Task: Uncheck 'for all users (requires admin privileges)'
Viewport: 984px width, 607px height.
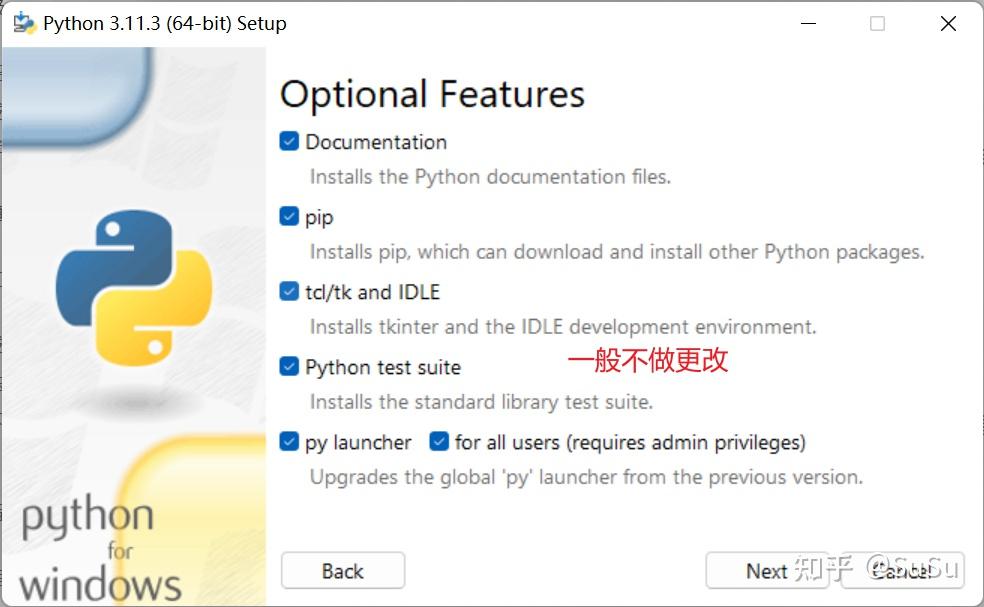Action: pos(437,441)
